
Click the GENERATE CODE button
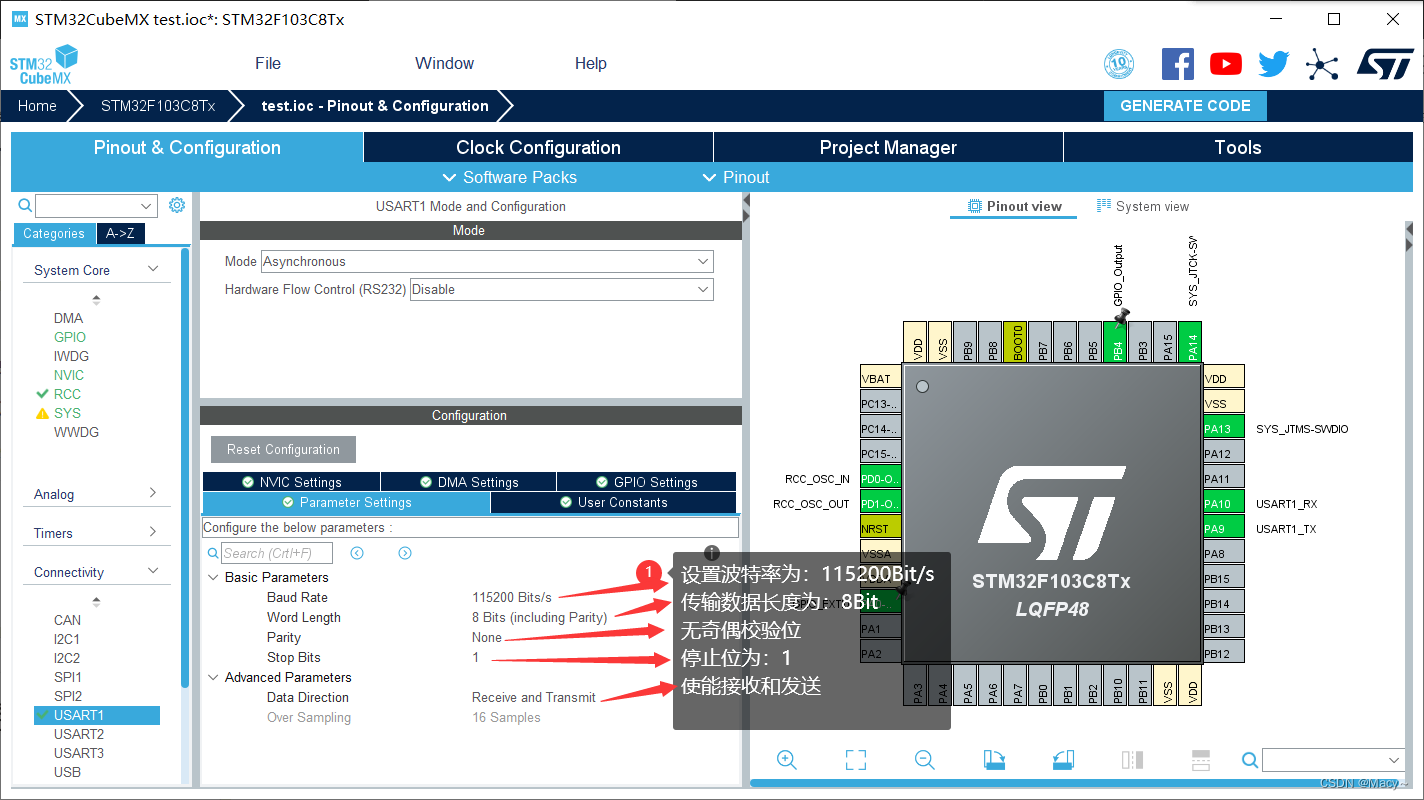click(x=1185, y=106)
